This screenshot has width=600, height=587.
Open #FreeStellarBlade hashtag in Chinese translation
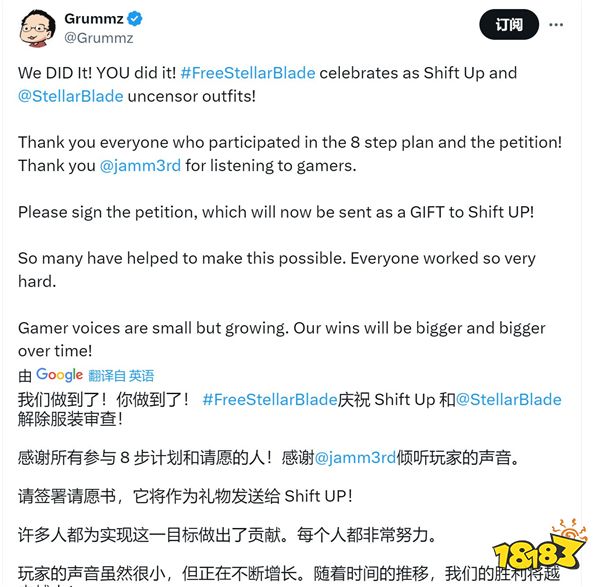(x=270, y=399)
